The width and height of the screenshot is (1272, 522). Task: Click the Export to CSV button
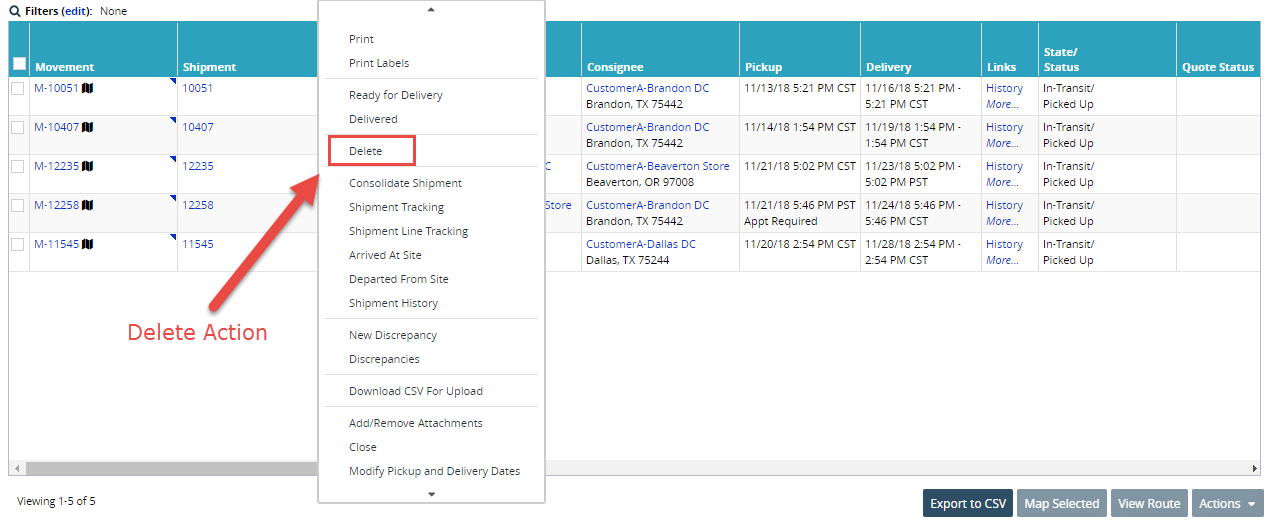click(x=968, y=503)
